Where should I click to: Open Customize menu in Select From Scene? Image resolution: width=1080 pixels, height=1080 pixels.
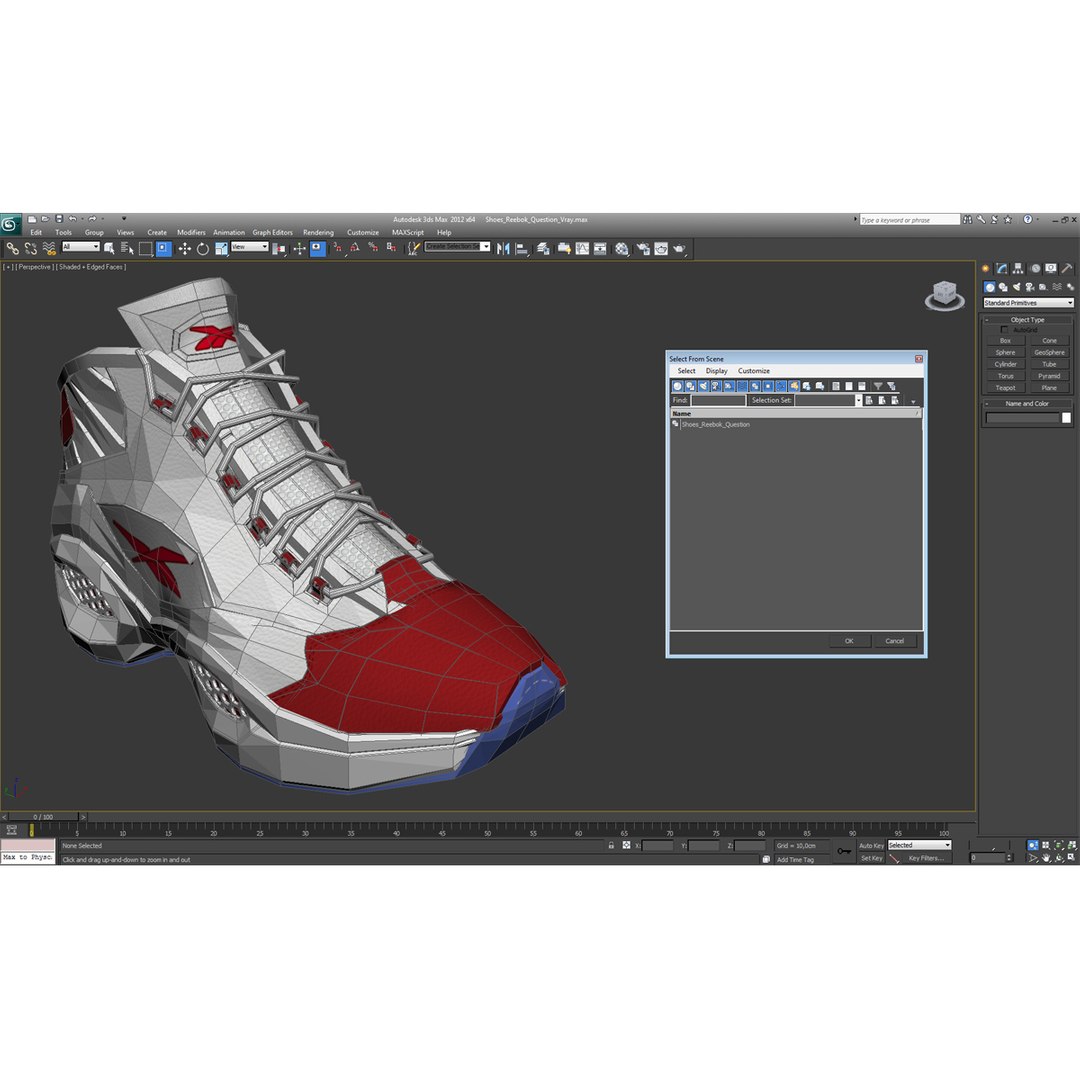click(x=754, y=371)
